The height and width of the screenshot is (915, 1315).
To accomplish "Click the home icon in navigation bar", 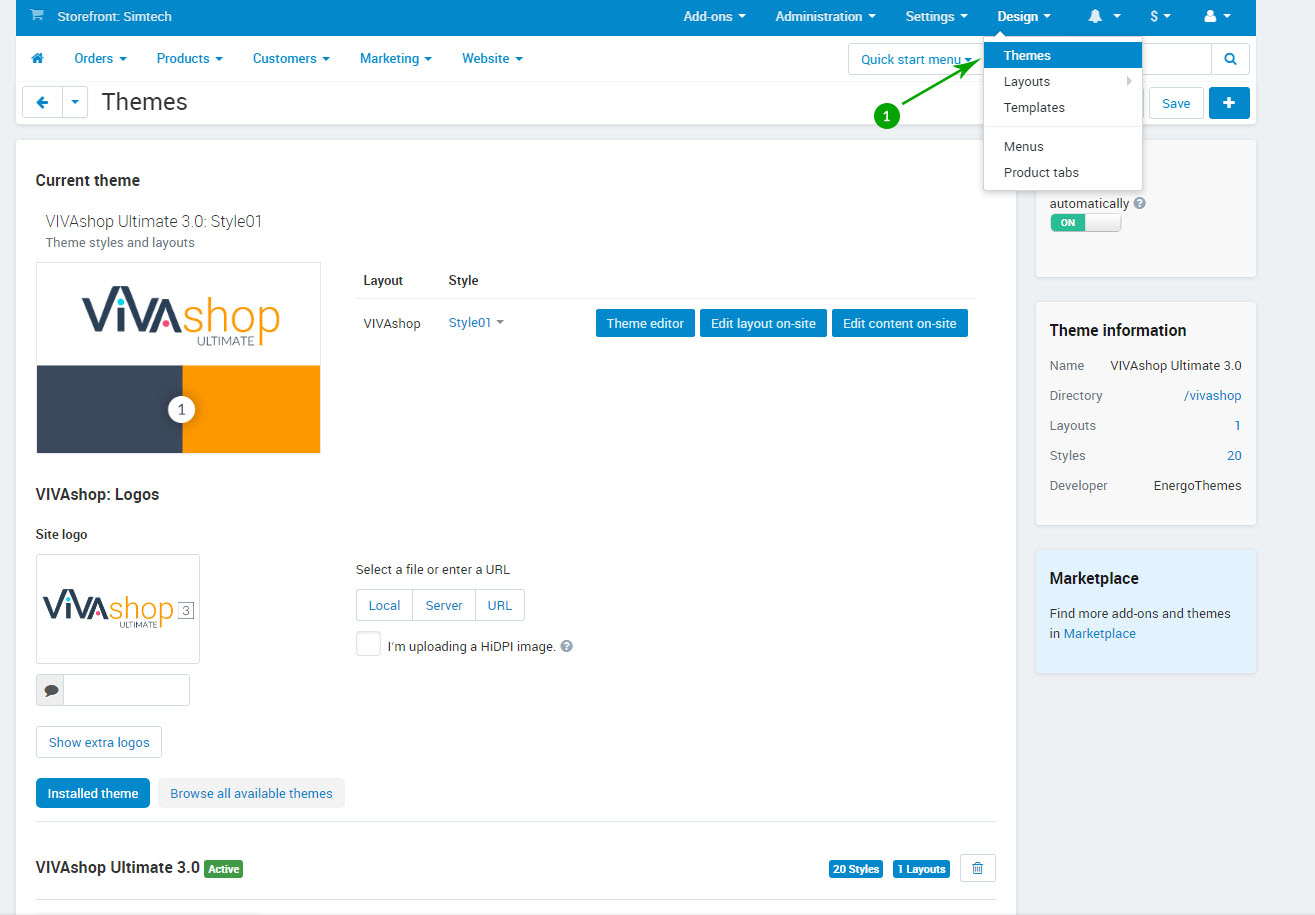I will pos(38,59).
